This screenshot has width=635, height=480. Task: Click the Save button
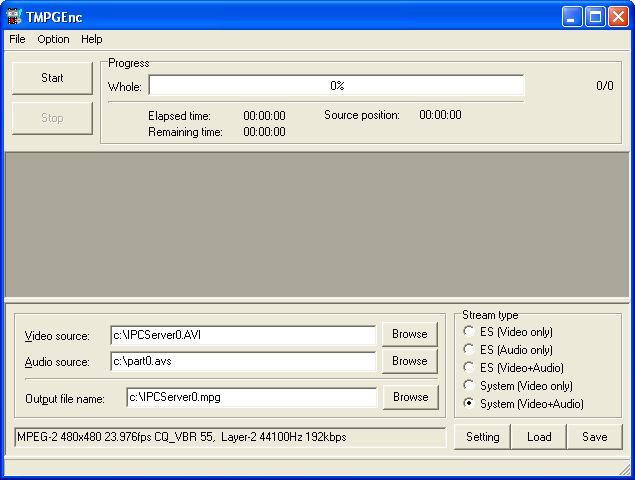595,437
